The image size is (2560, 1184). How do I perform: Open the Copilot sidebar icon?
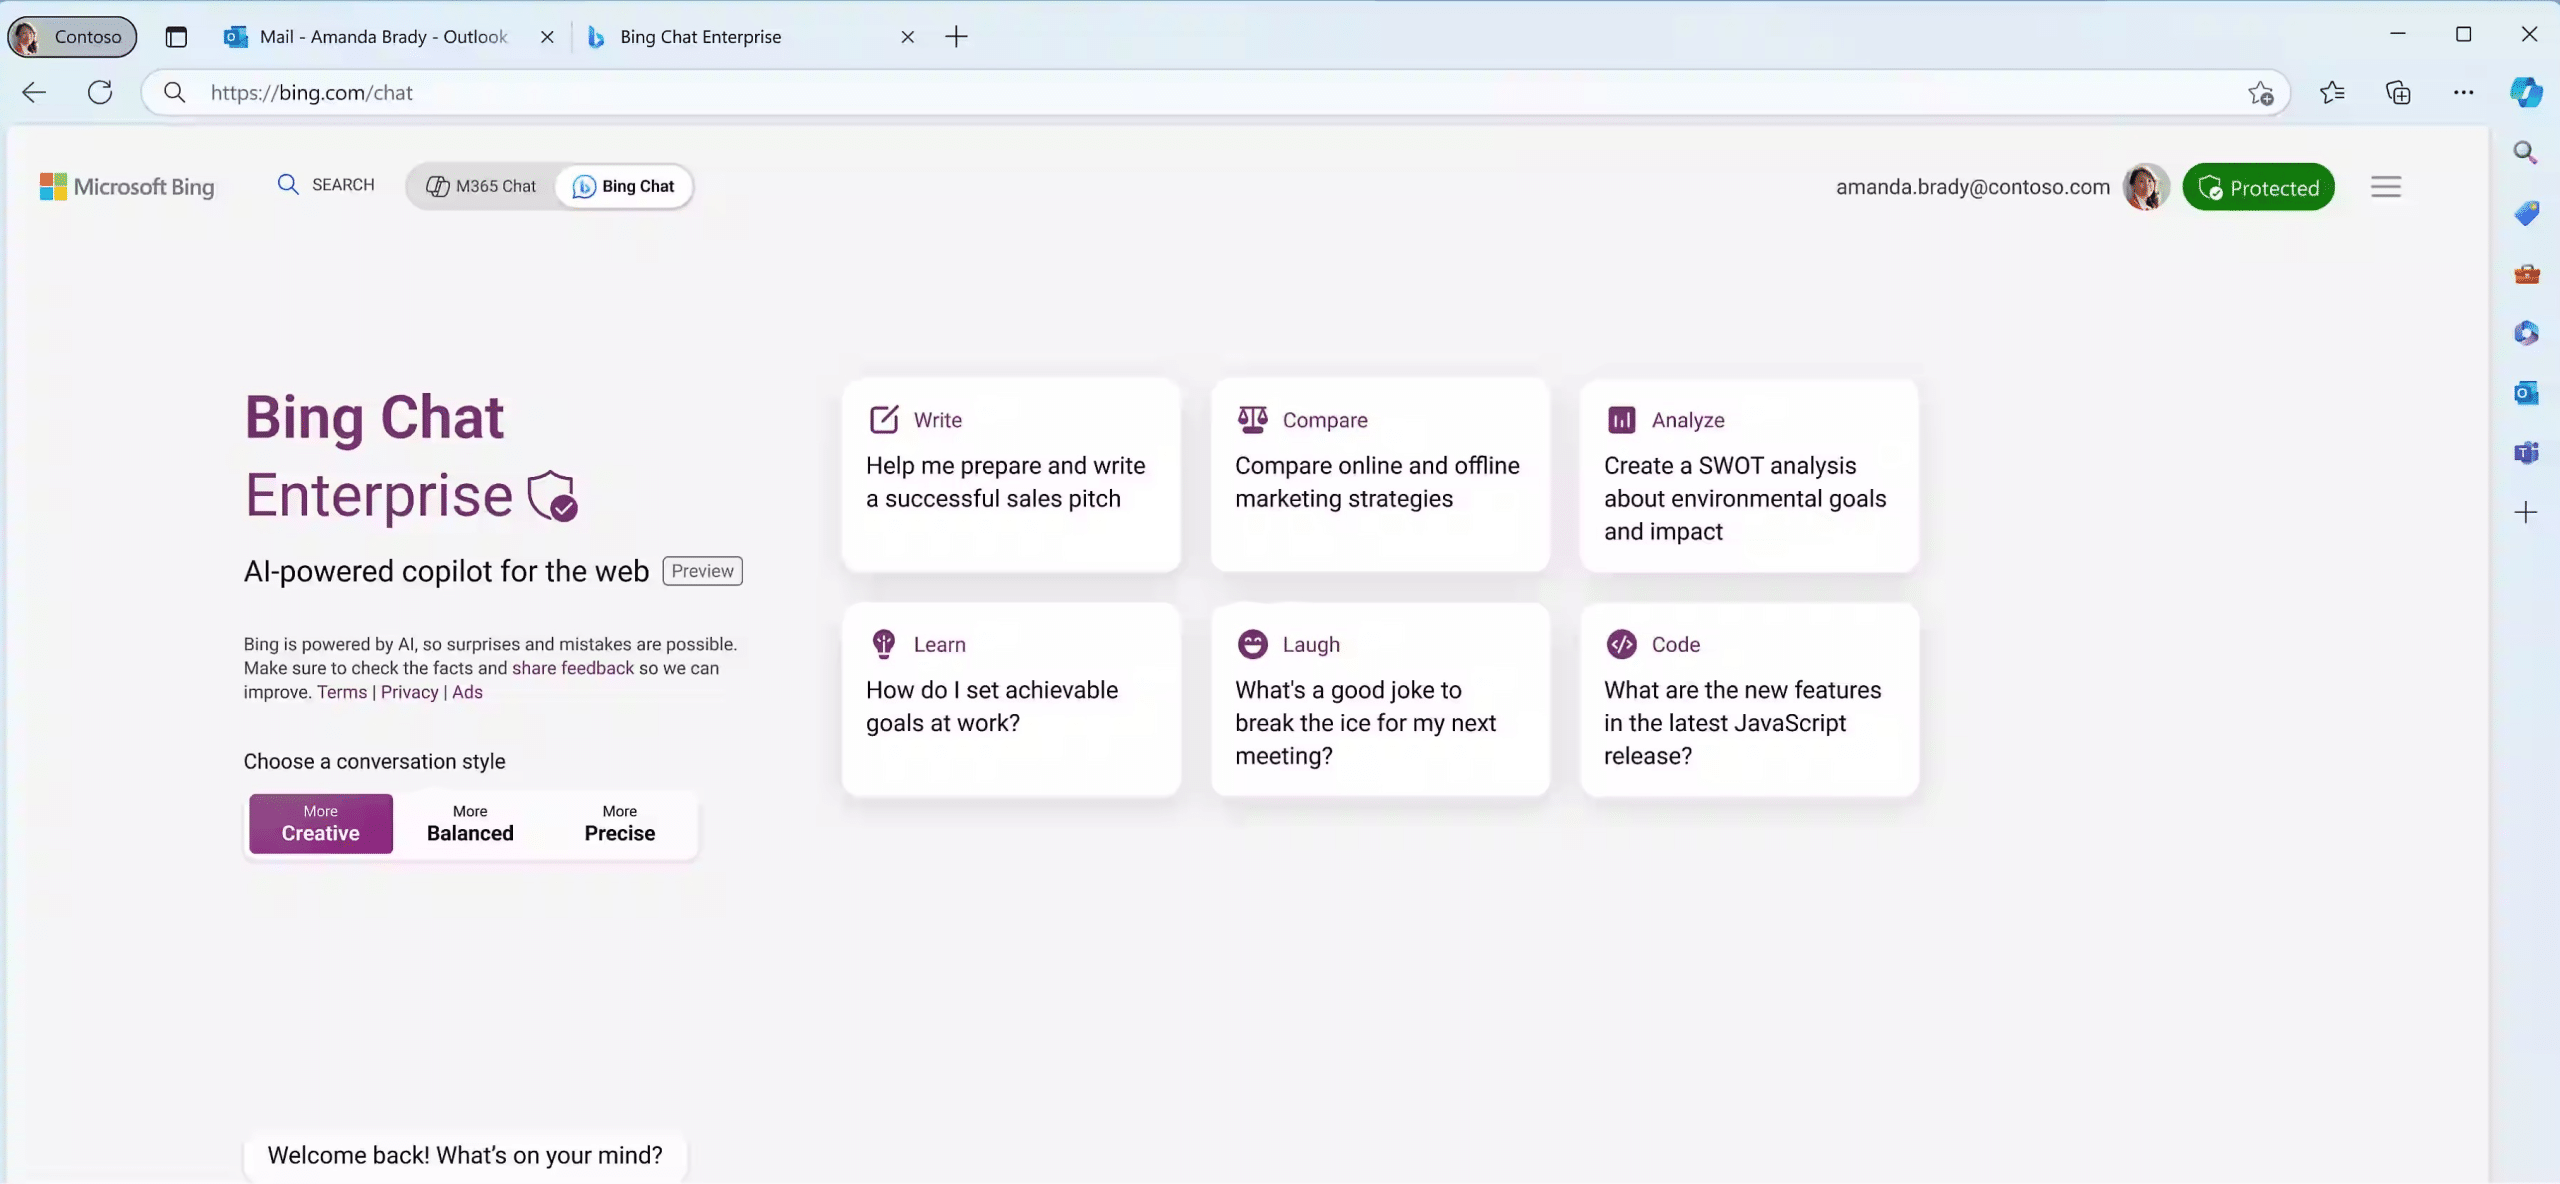click(2526, 93)
